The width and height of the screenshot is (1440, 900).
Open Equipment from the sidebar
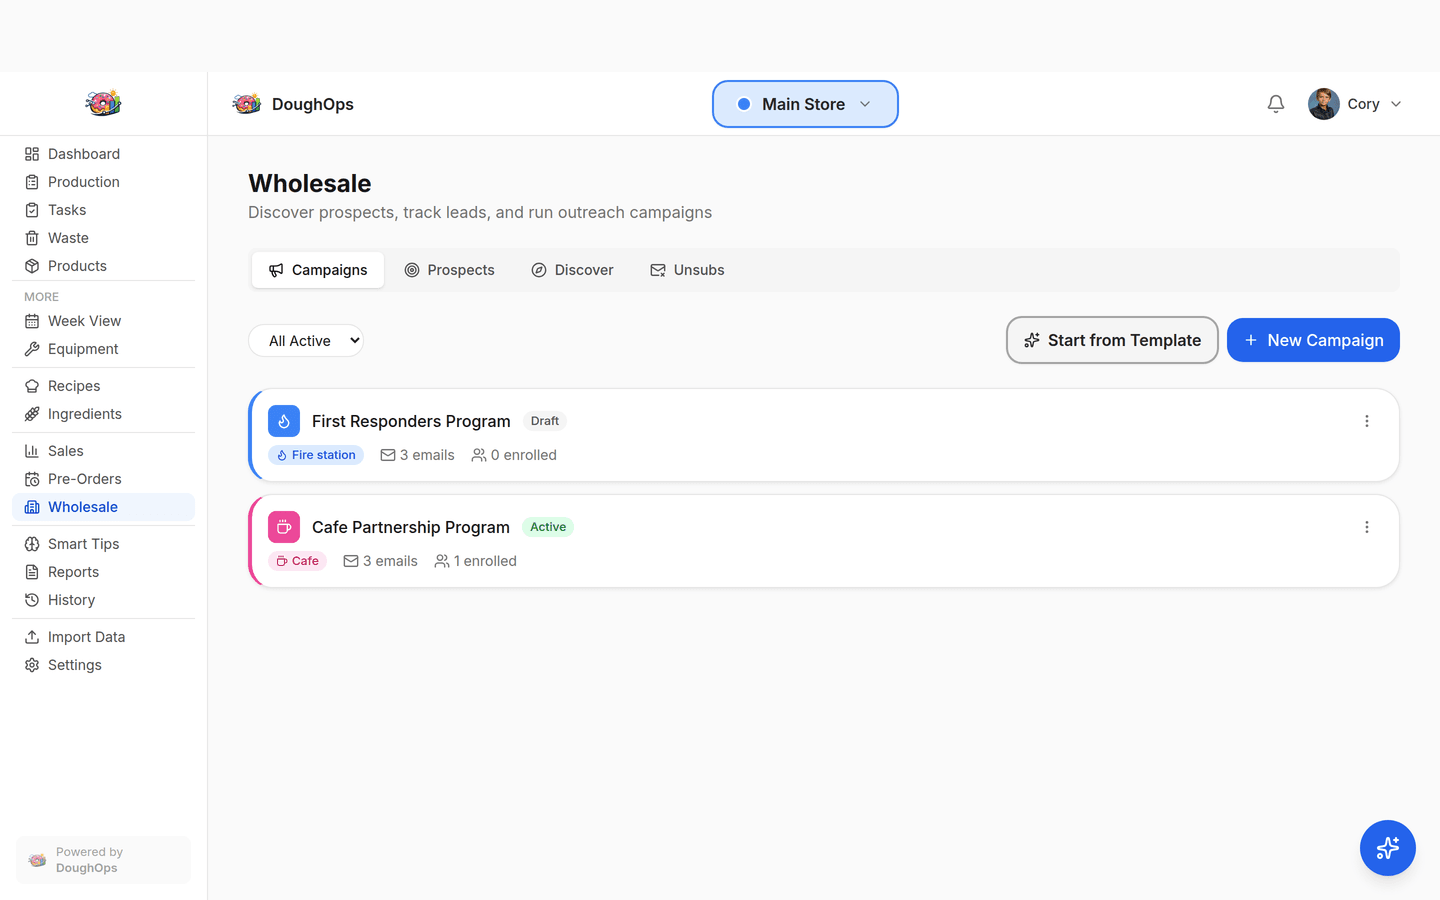point(80,349)
